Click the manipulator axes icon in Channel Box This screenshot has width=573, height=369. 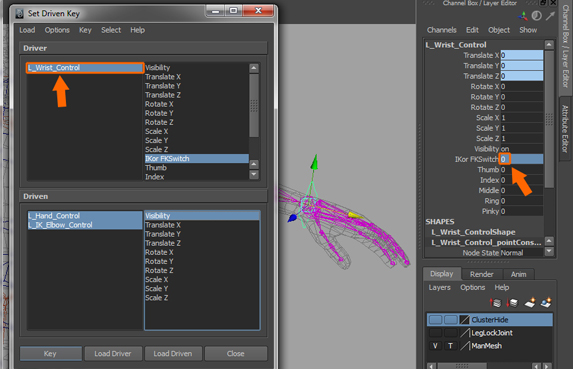tap(523, 16)
